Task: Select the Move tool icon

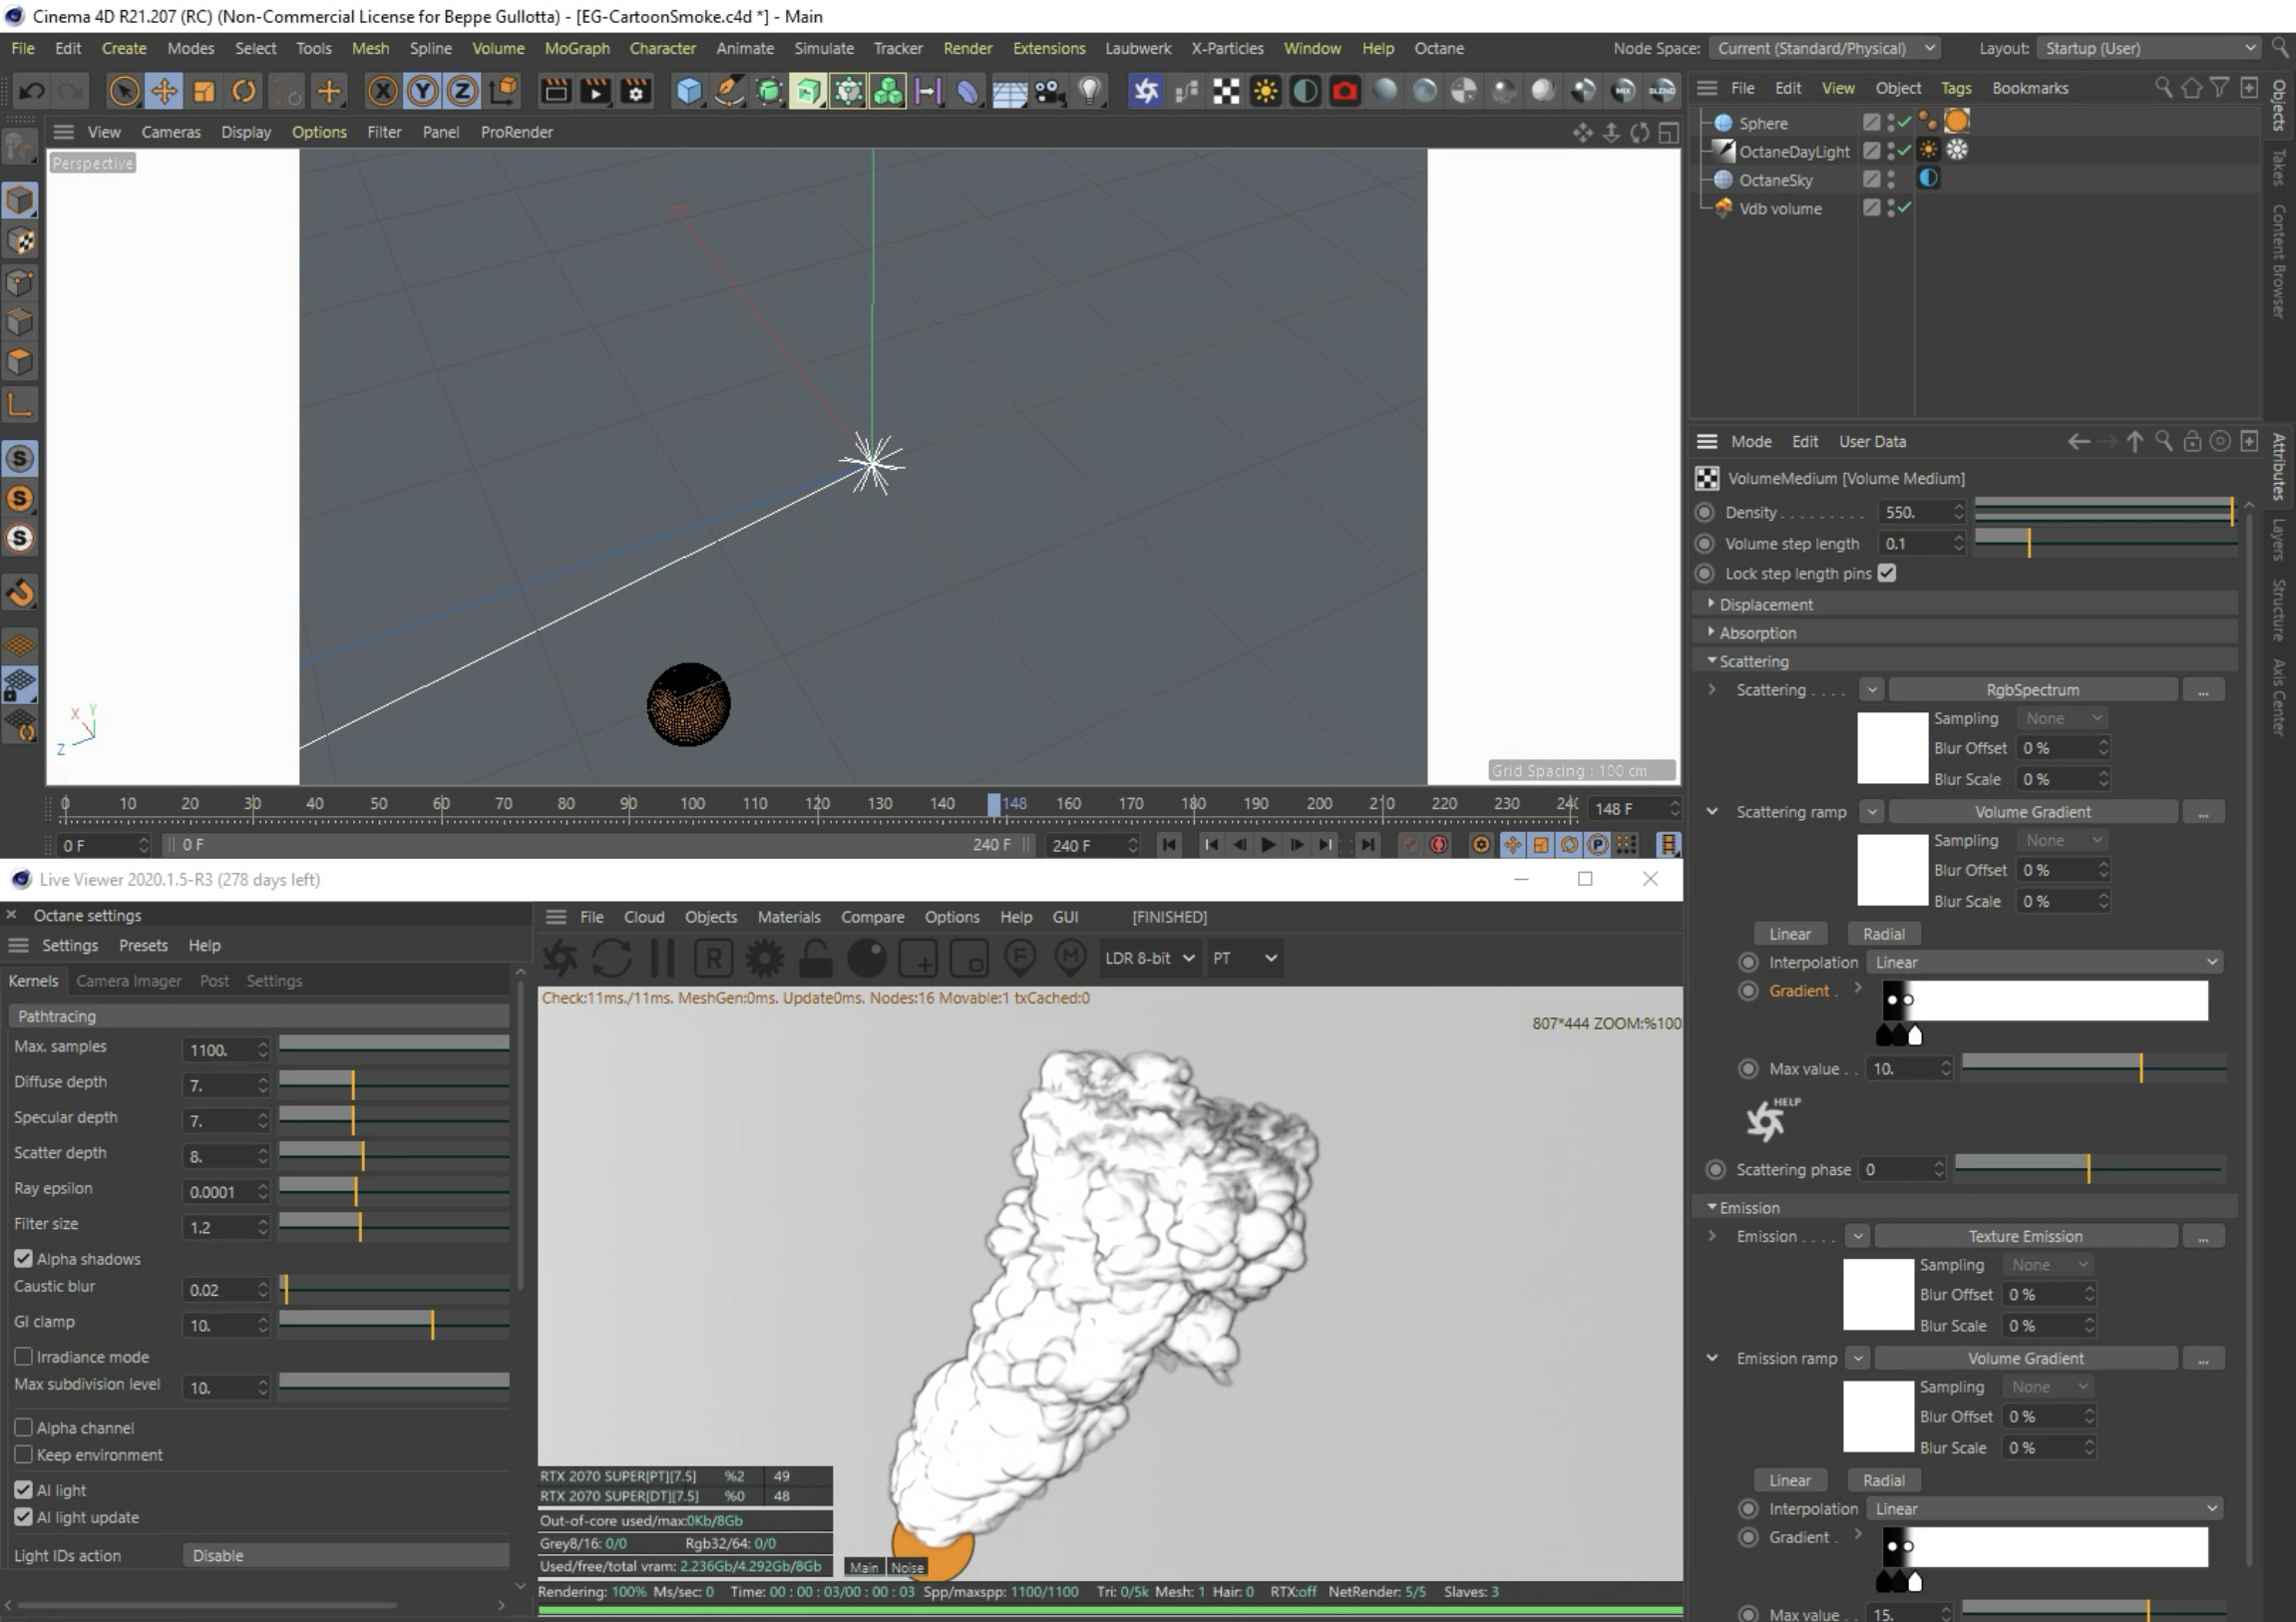Action: tap(163, 91)
